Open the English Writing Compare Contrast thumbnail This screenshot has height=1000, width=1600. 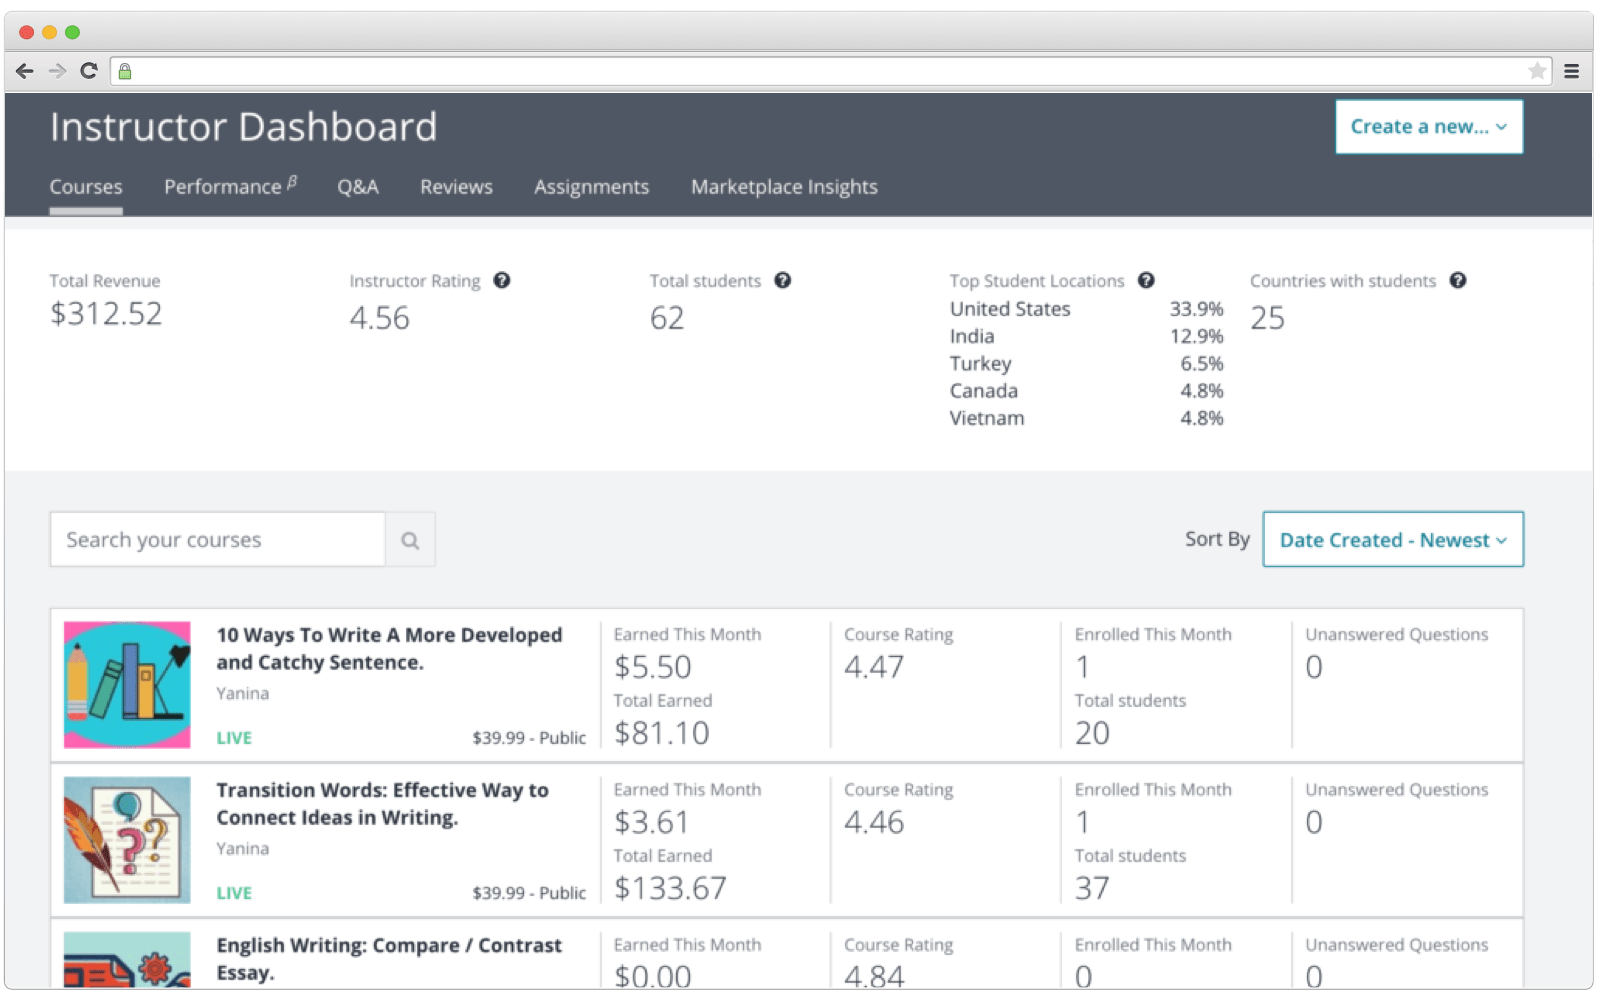pos(127,960)
